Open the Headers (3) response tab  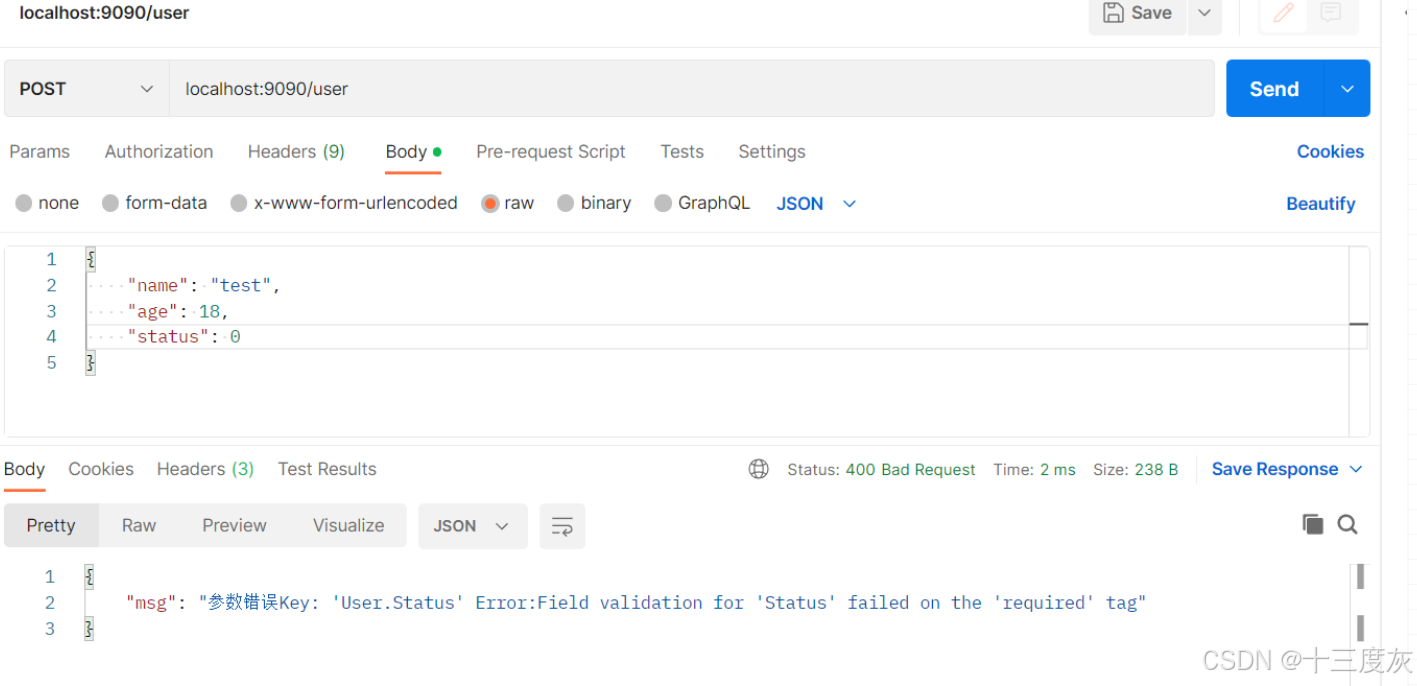tap(205, 468)
